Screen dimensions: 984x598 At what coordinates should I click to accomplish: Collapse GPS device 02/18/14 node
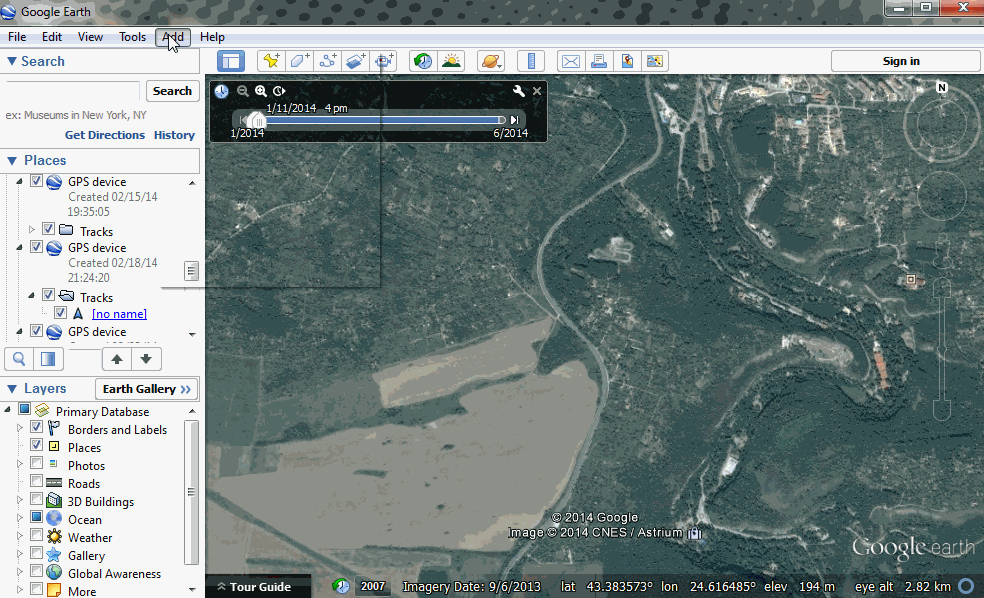[19, 247]
